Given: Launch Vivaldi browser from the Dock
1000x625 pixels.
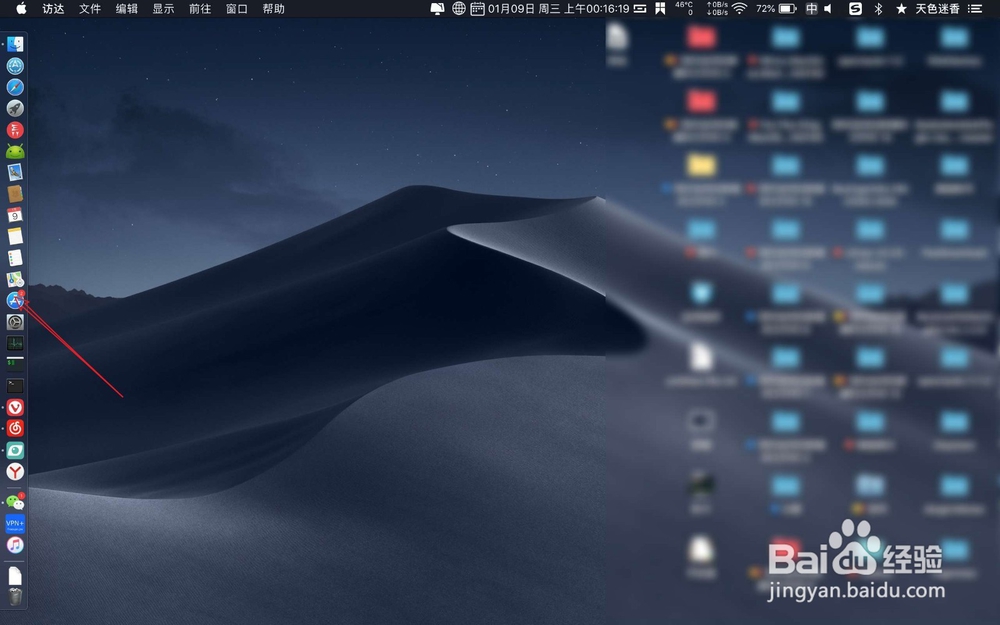Looking at the screenshot, I should tap(15, 407).
